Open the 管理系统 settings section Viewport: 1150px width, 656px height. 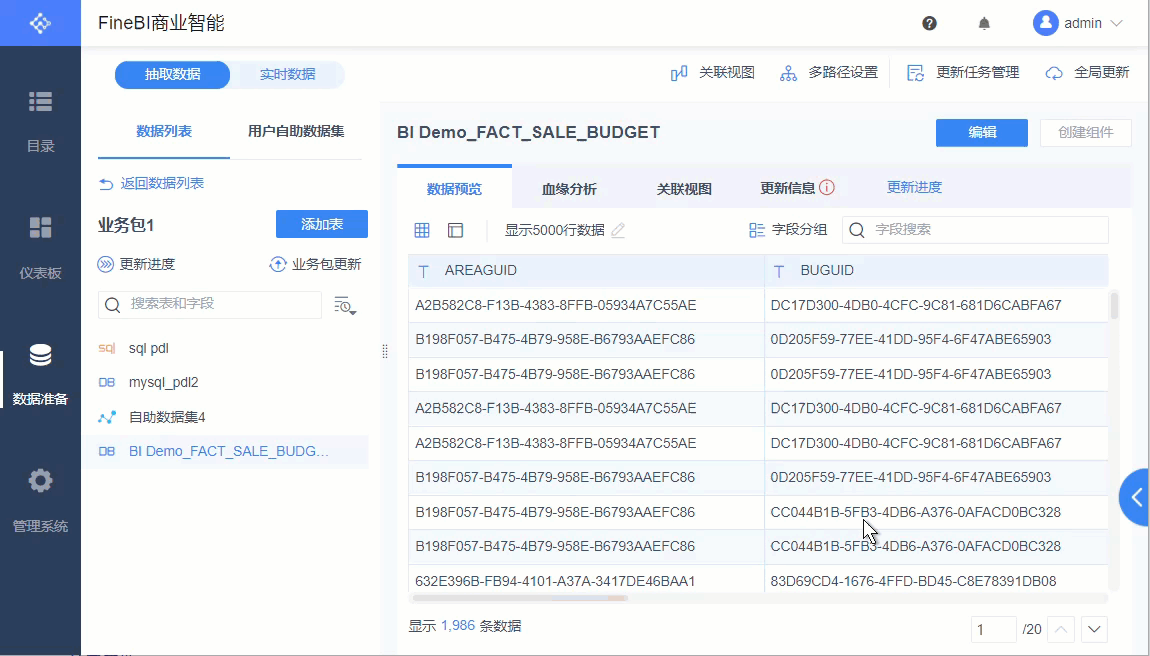40,501
